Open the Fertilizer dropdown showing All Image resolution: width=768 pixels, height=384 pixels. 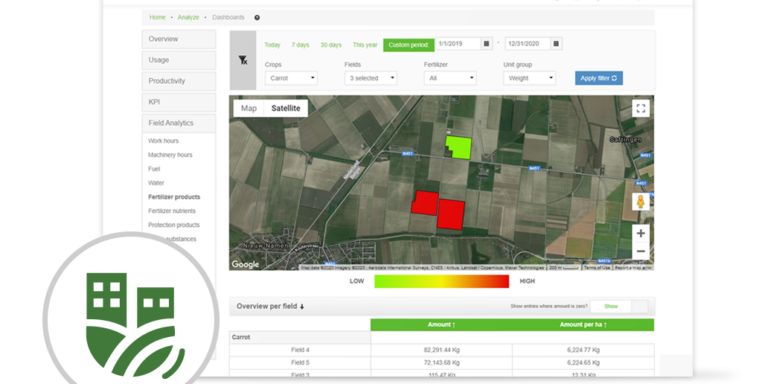pos(450,78)
